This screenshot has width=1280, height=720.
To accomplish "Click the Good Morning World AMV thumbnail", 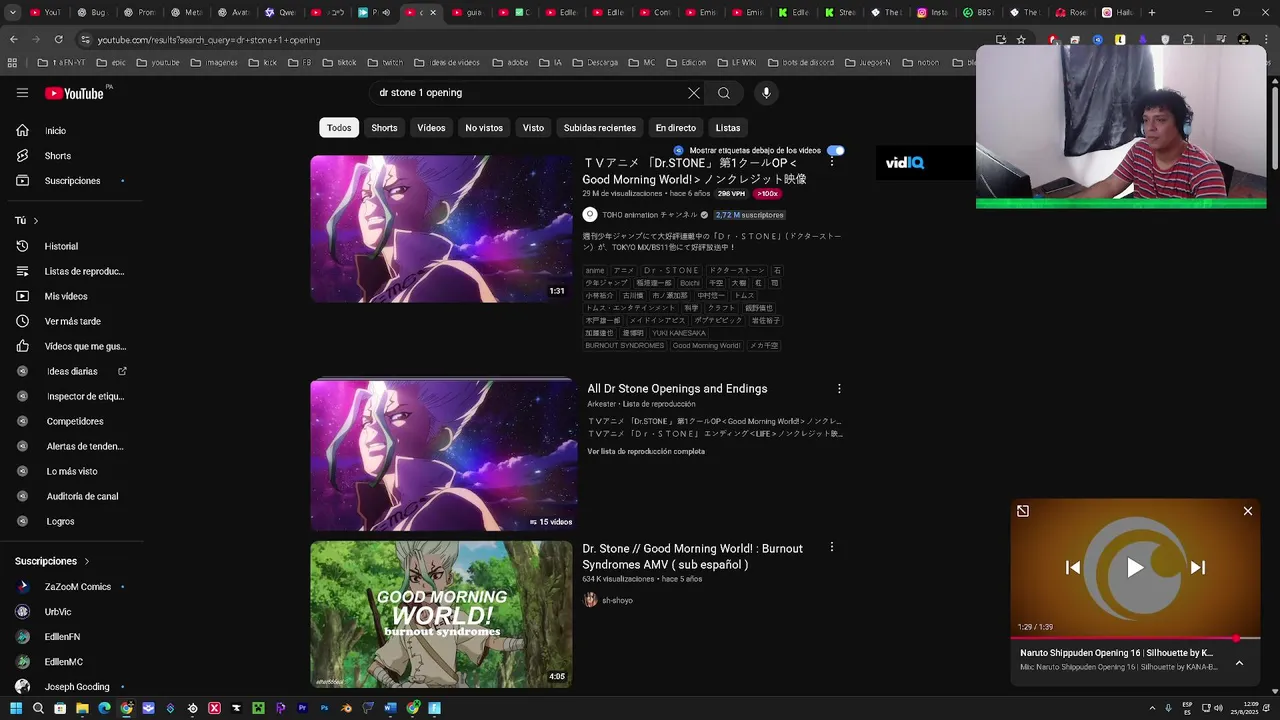I will coord(441,614).
